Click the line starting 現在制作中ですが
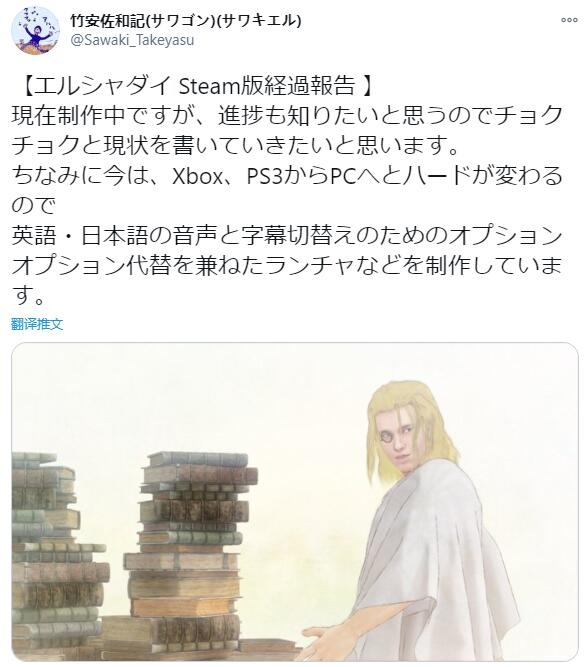Image resolution: width=588 pixels, height=667 pixels. click(x=287, y=115)
